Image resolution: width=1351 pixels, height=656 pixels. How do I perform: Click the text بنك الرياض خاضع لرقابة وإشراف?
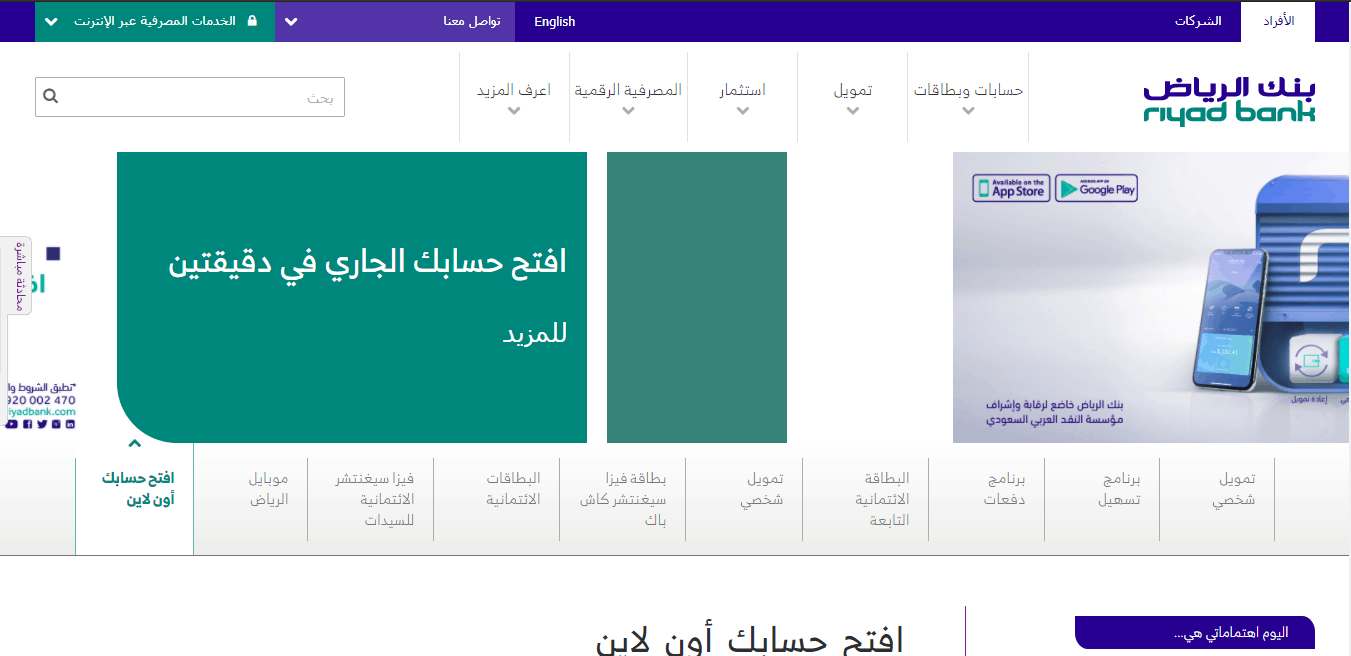click(x=1053, y=404)
